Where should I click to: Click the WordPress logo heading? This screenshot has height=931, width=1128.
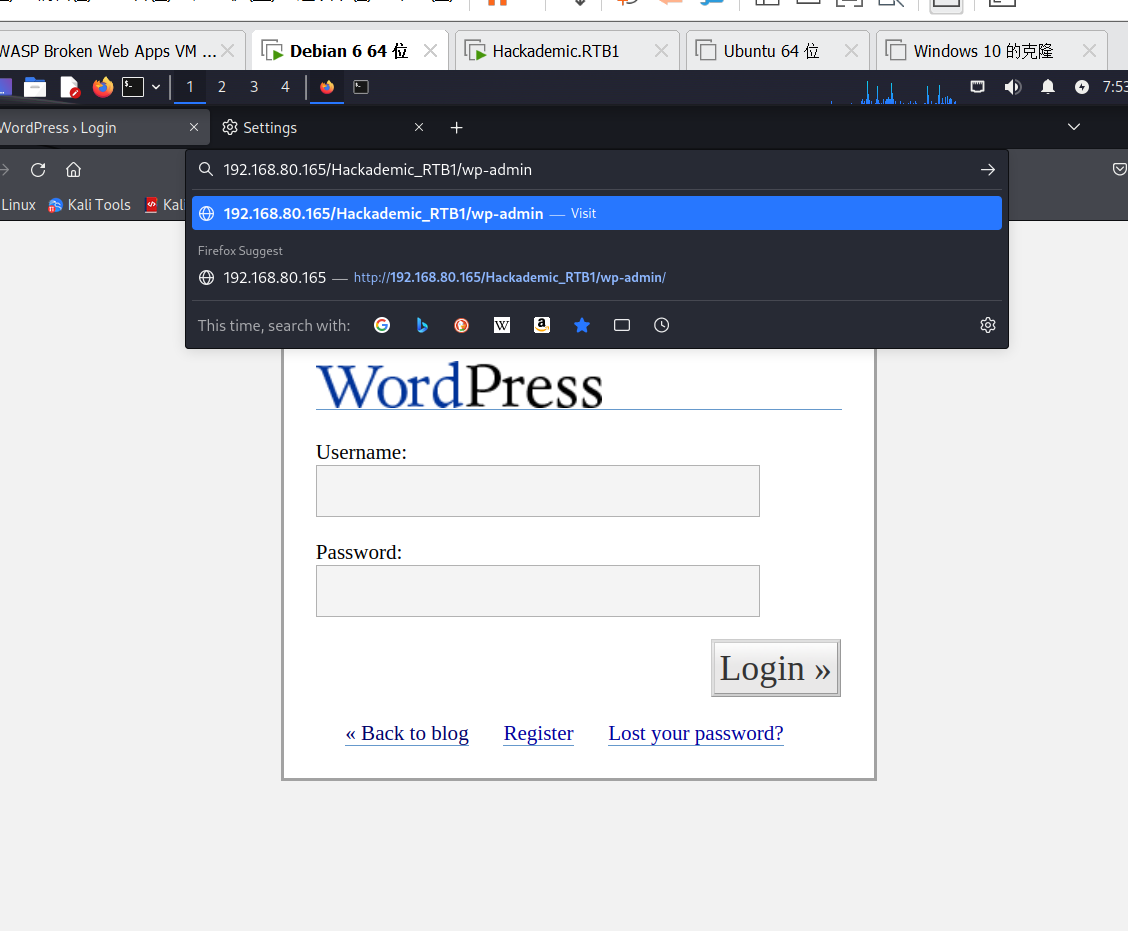(459, 386)
